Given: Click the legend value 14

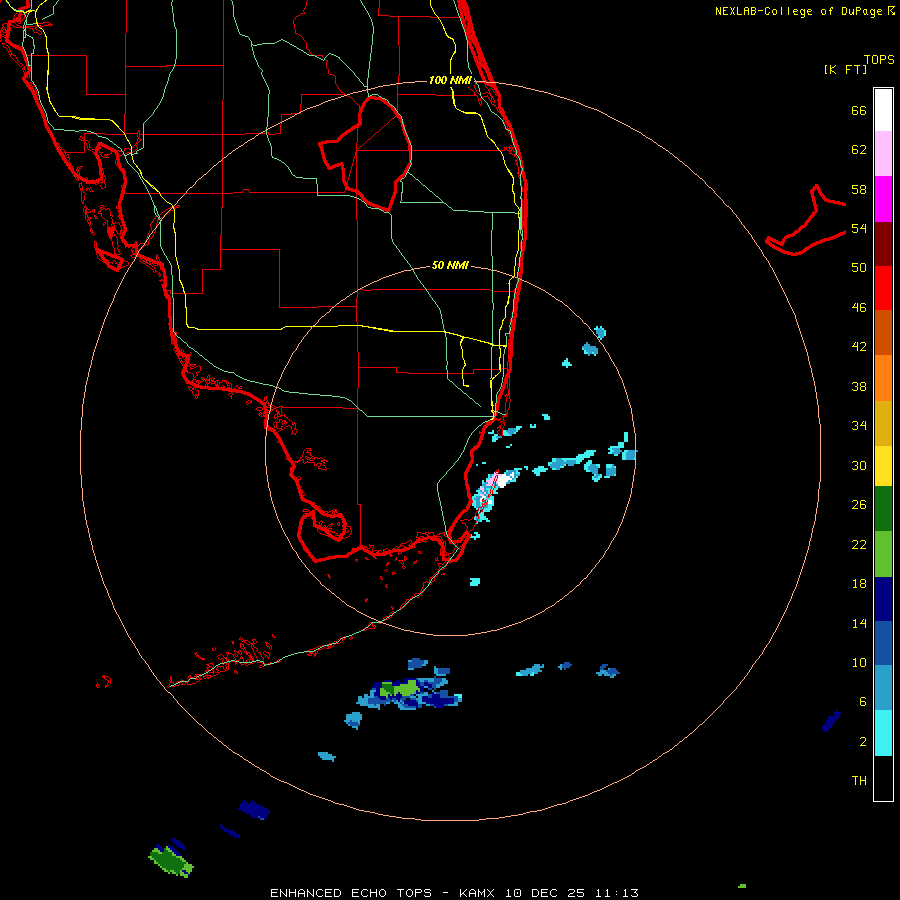Looking at the screenshot, I should (859, 623).
